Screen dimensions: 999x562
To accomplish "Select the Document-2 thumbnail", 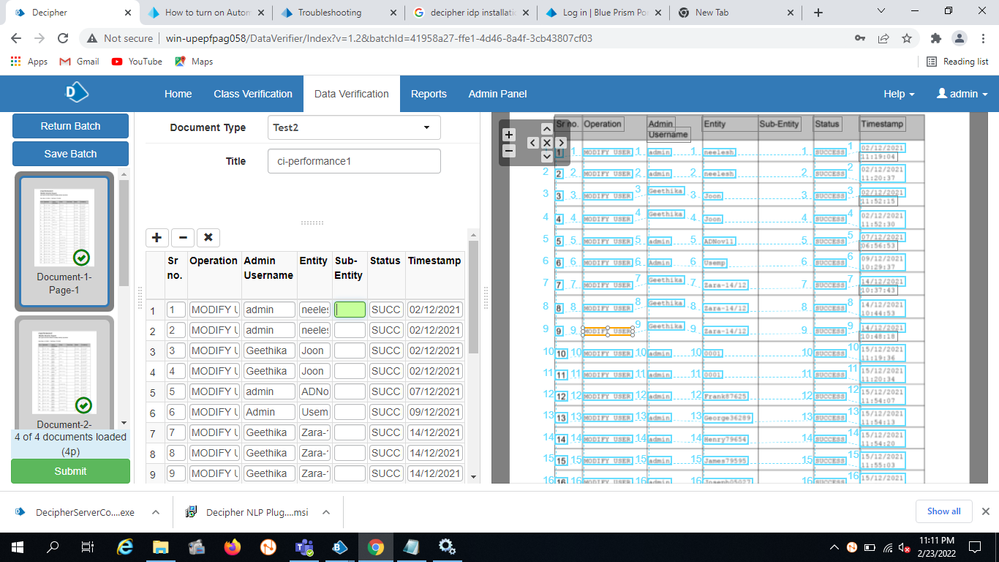I will click(x=64, y=375).
